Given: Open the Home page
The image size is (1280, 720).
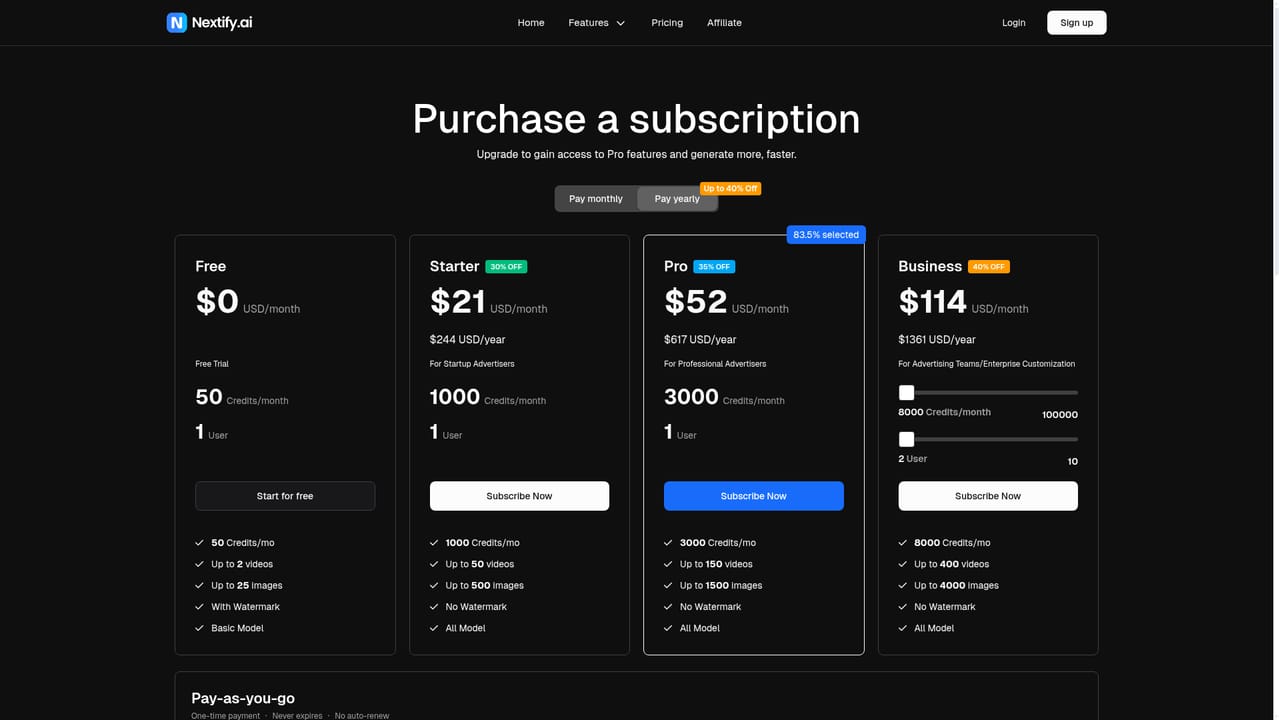Looking at the screenshot, I should pos(531,23).
